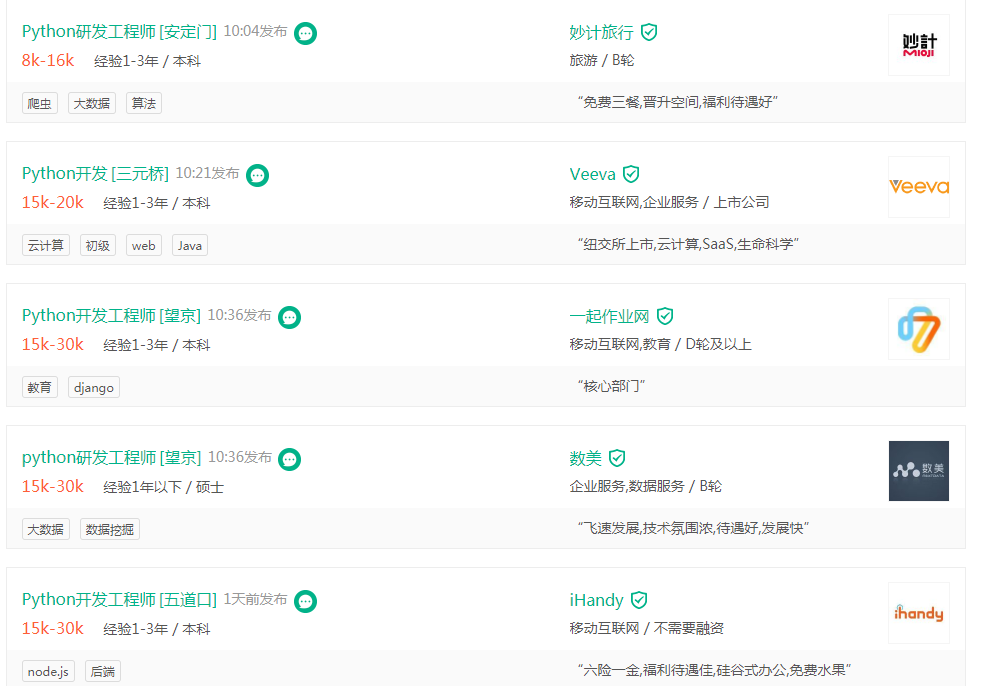Select the 教育 tag
This screenshot has height=686, width=995.
(x=40, y=388)
